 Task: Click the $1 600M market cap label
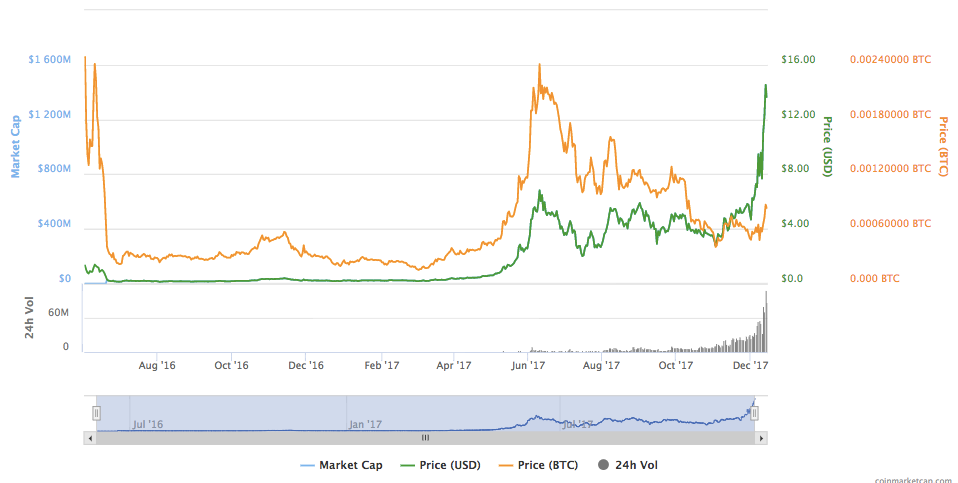pyautogui.click(x=49, y=60)
